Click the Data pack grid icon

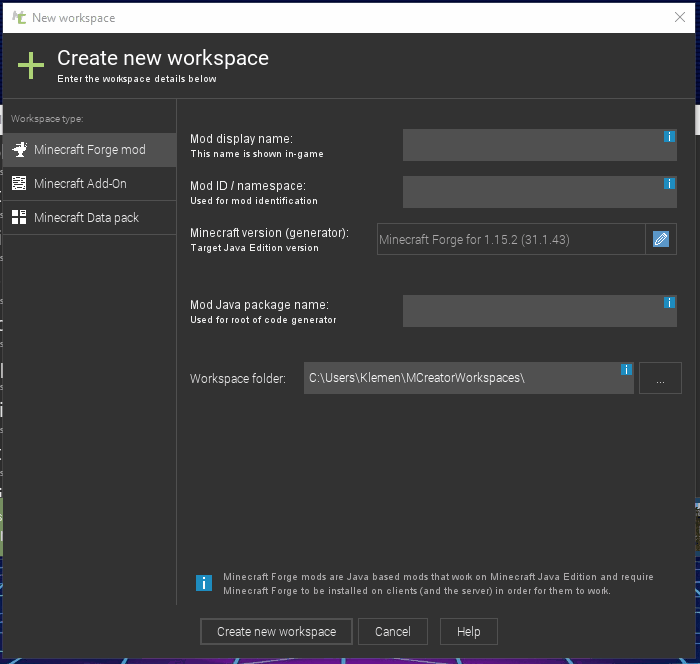(x=19, y=217)
